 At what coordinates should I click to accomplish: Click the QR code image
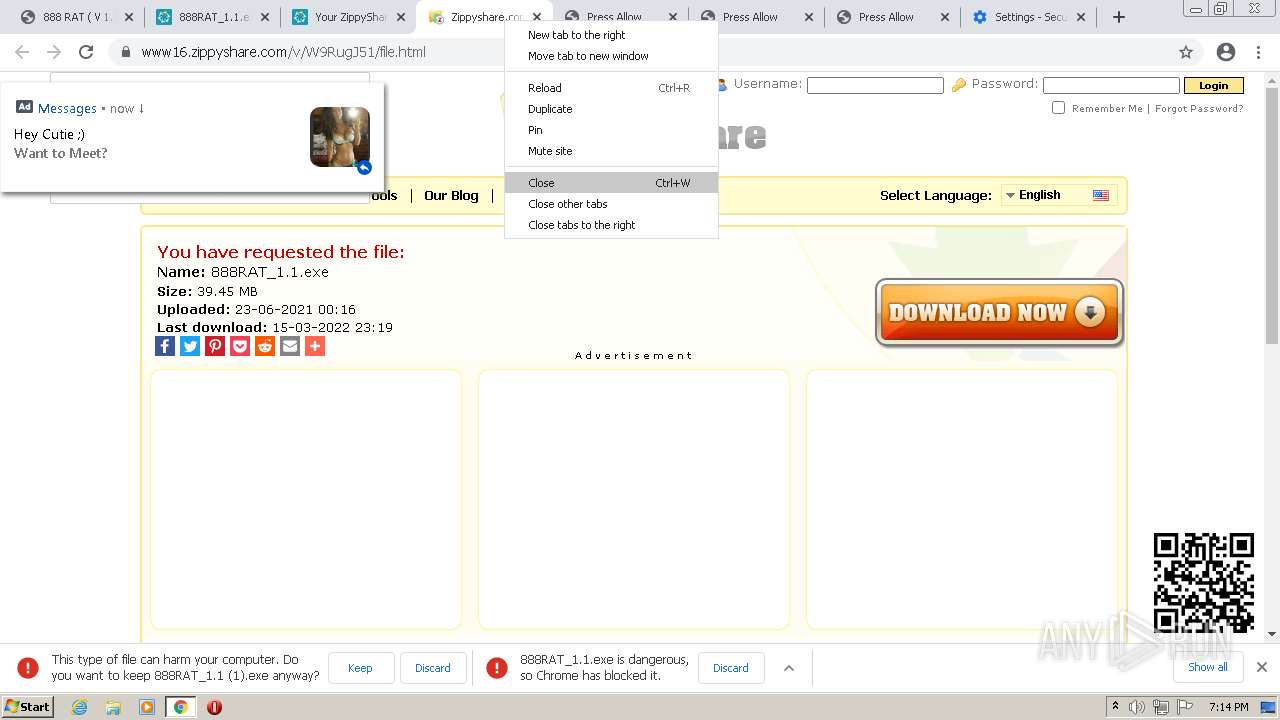pos(1204,583)
